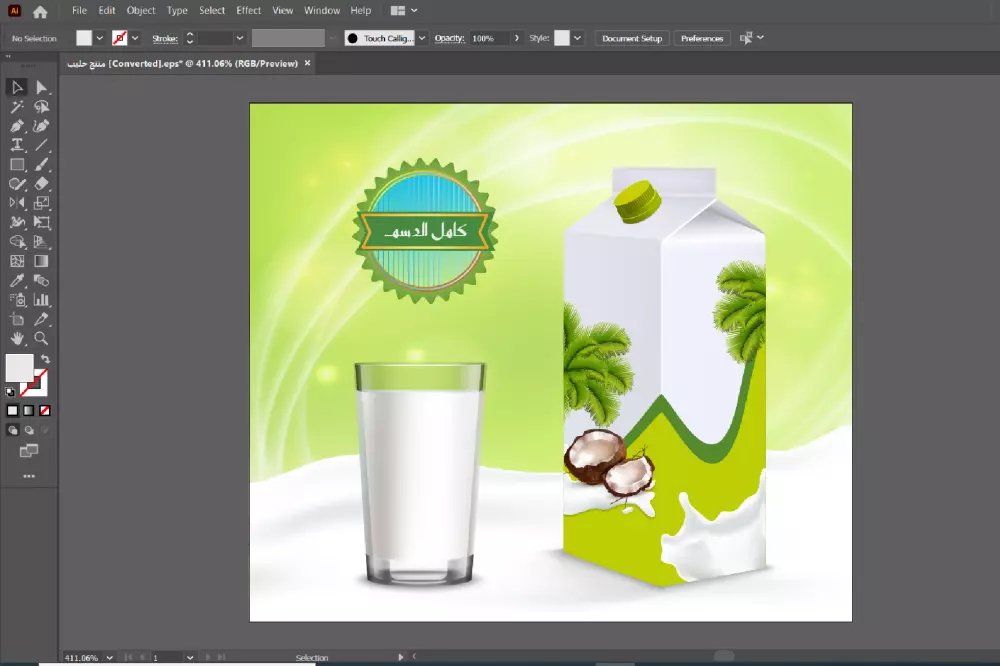Select the Eraser tool
1000x666 pixels.
click(x=43, y=183)
